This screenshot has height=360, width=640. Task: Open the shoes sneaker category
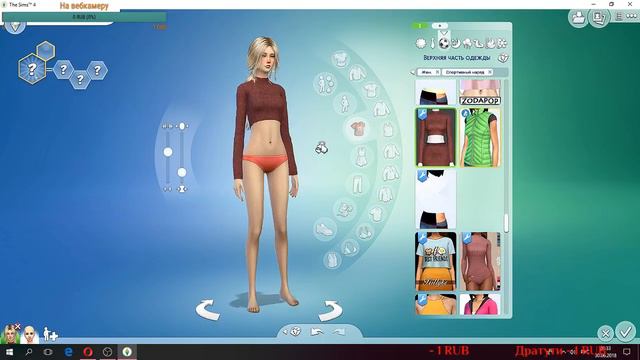point(325,229)
